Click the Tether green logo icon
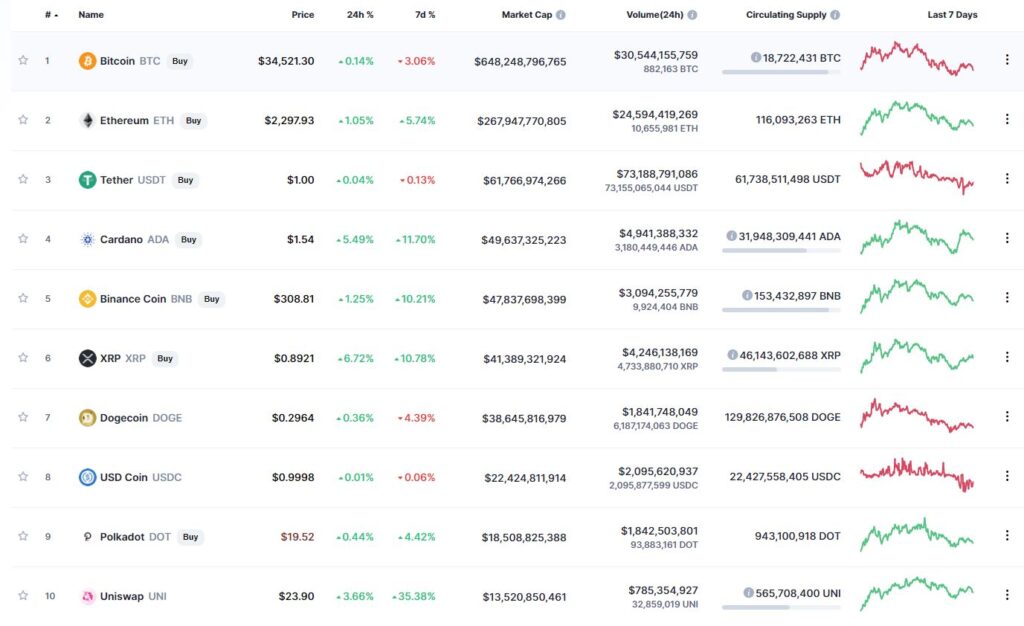1024x626 pixels. click(x=87, y=180)
